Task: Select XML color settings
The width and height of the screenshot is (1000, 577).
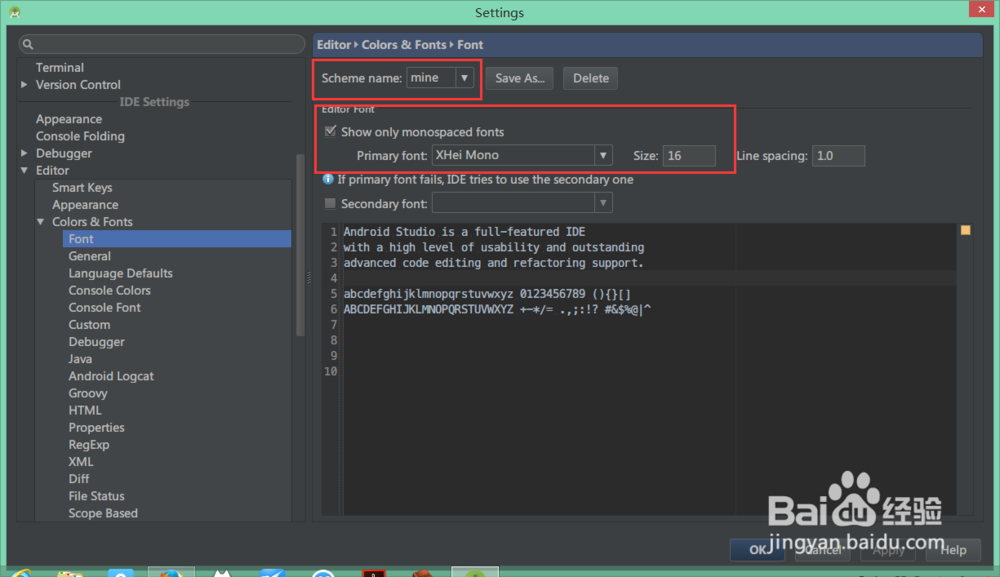Action: (x=81, y=462)
